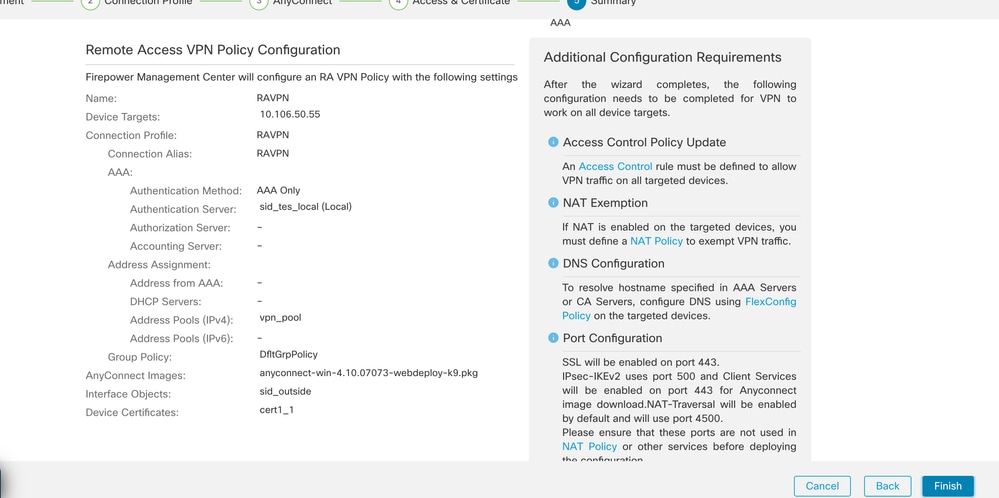Click the Accounting Server label

[x=176, y=246]
